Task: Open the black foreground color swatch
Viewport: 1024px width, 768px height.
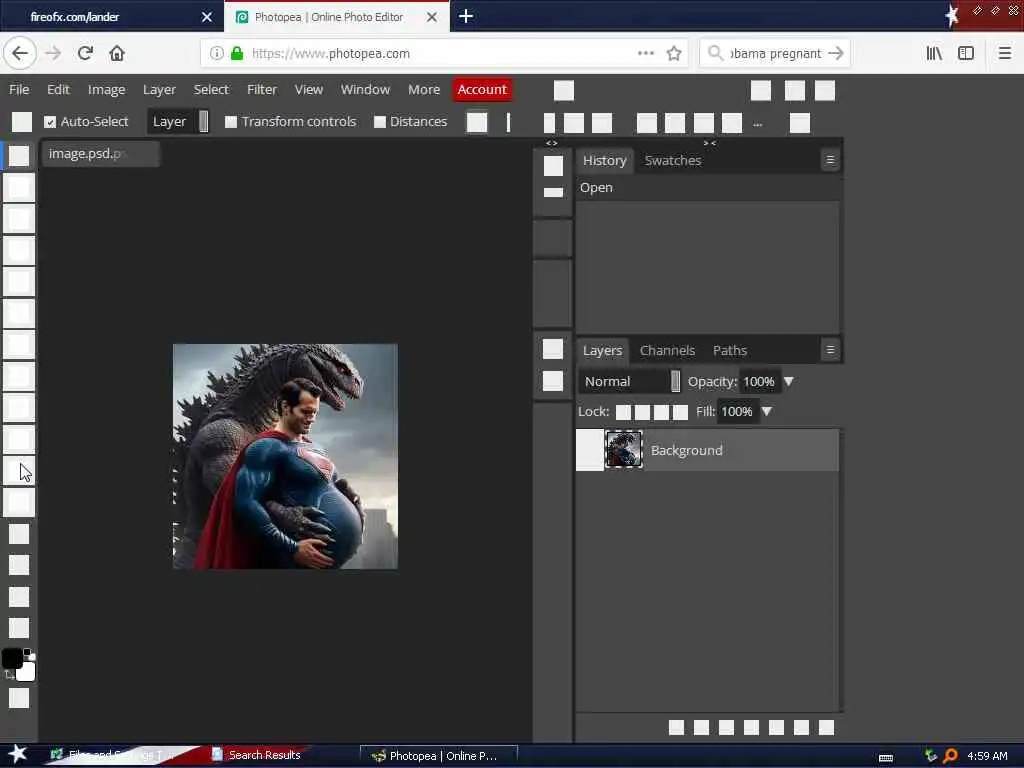Action: [x=12, y=658]
